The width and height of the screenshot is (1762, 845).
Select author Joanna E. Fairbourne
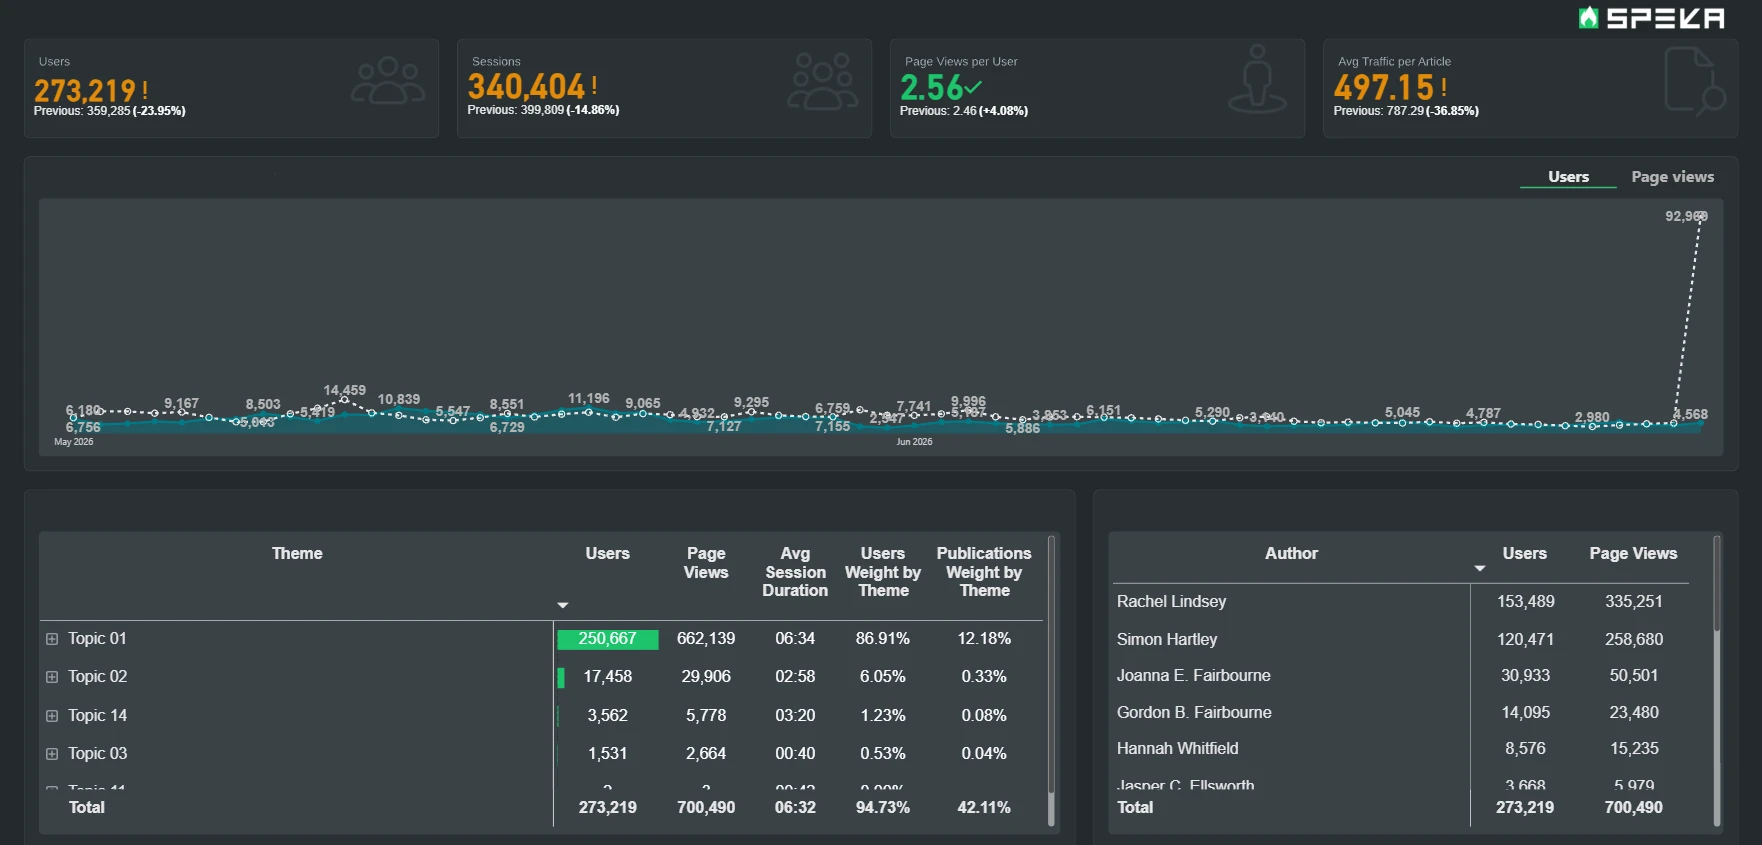tap(1193, 675)
